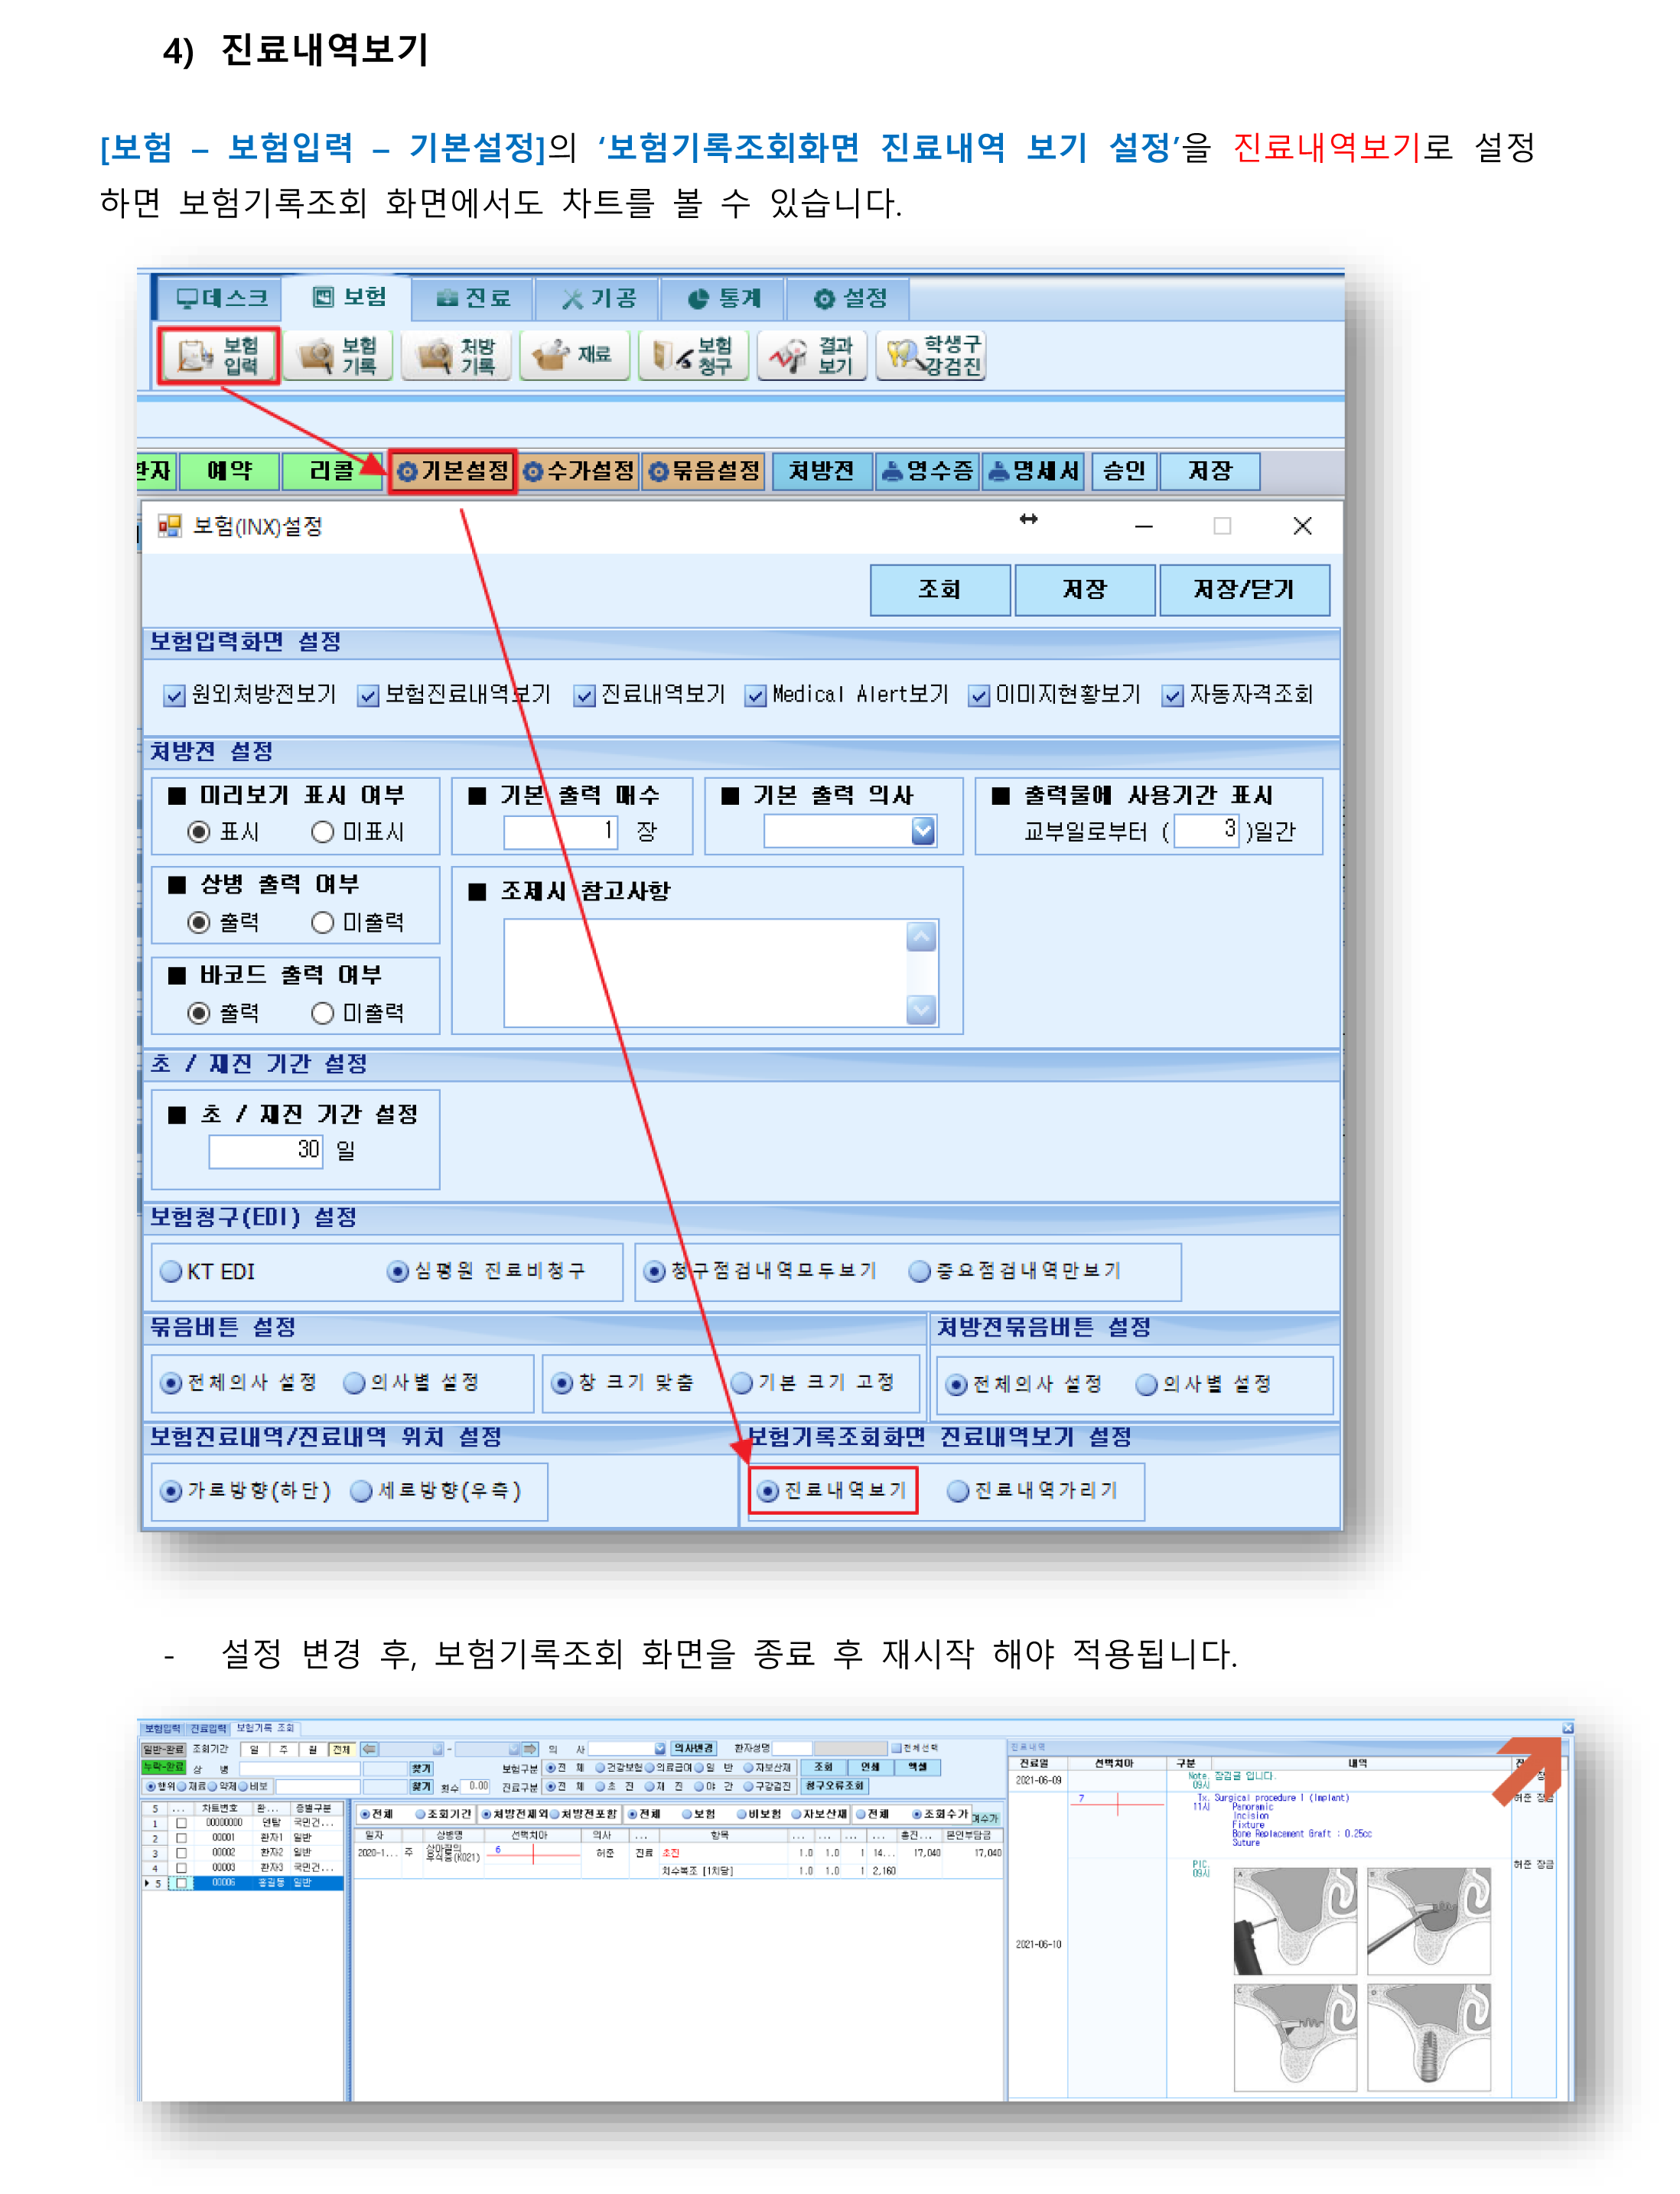Select 세로방향(우측) radio option
Screen dimensions: 1680x2194
pos(361,1491)
